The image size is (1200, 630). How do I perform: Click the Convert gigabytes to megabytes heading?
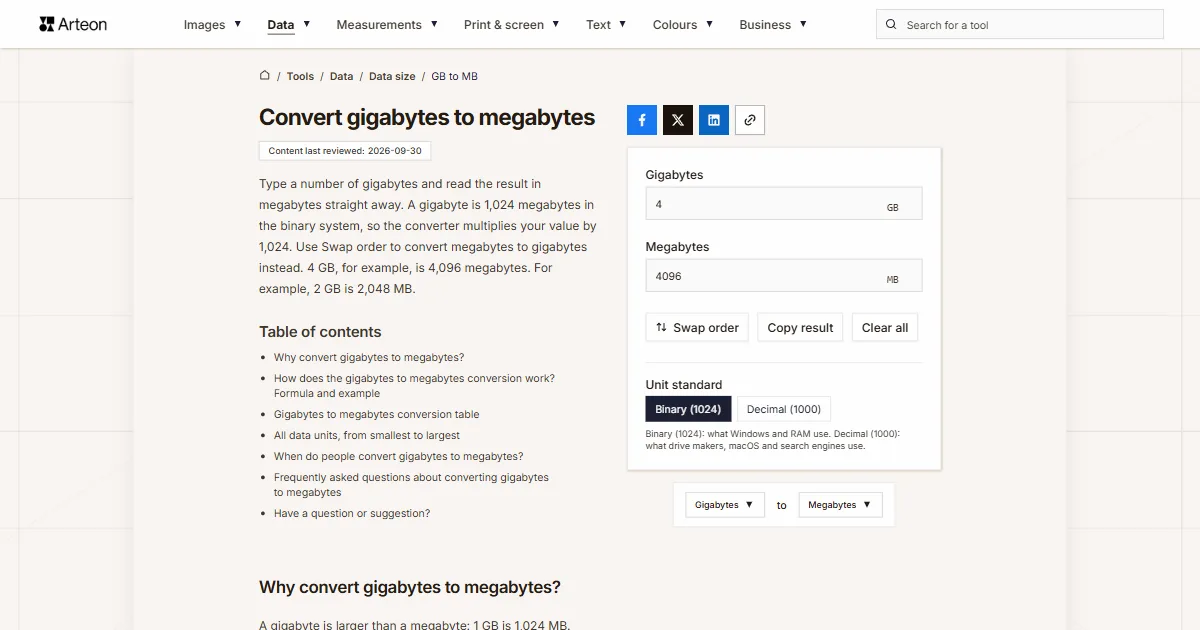(x=427, y=118)
